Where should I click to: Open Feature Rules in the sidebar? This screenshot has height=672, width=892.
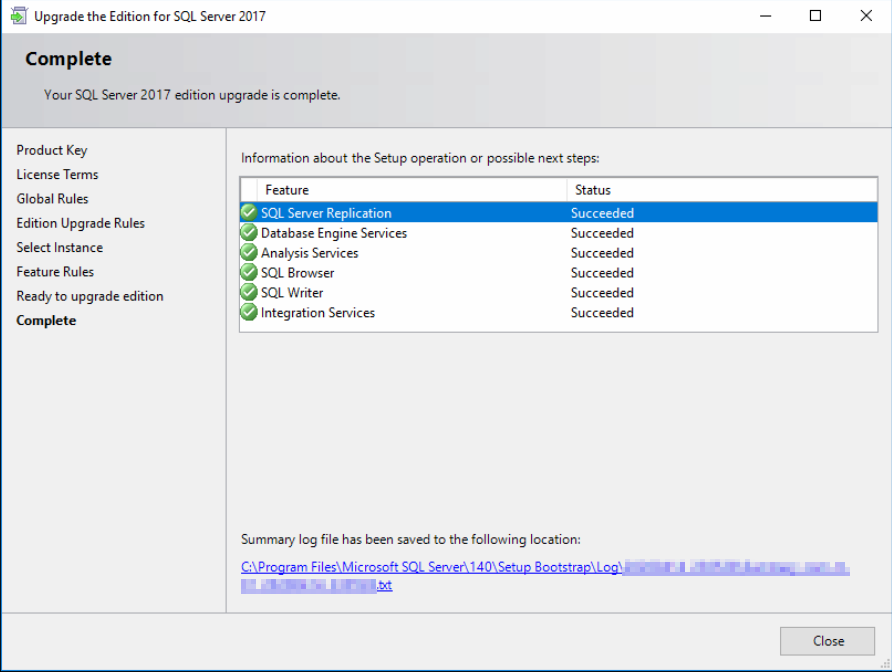(x=55, y=272)
